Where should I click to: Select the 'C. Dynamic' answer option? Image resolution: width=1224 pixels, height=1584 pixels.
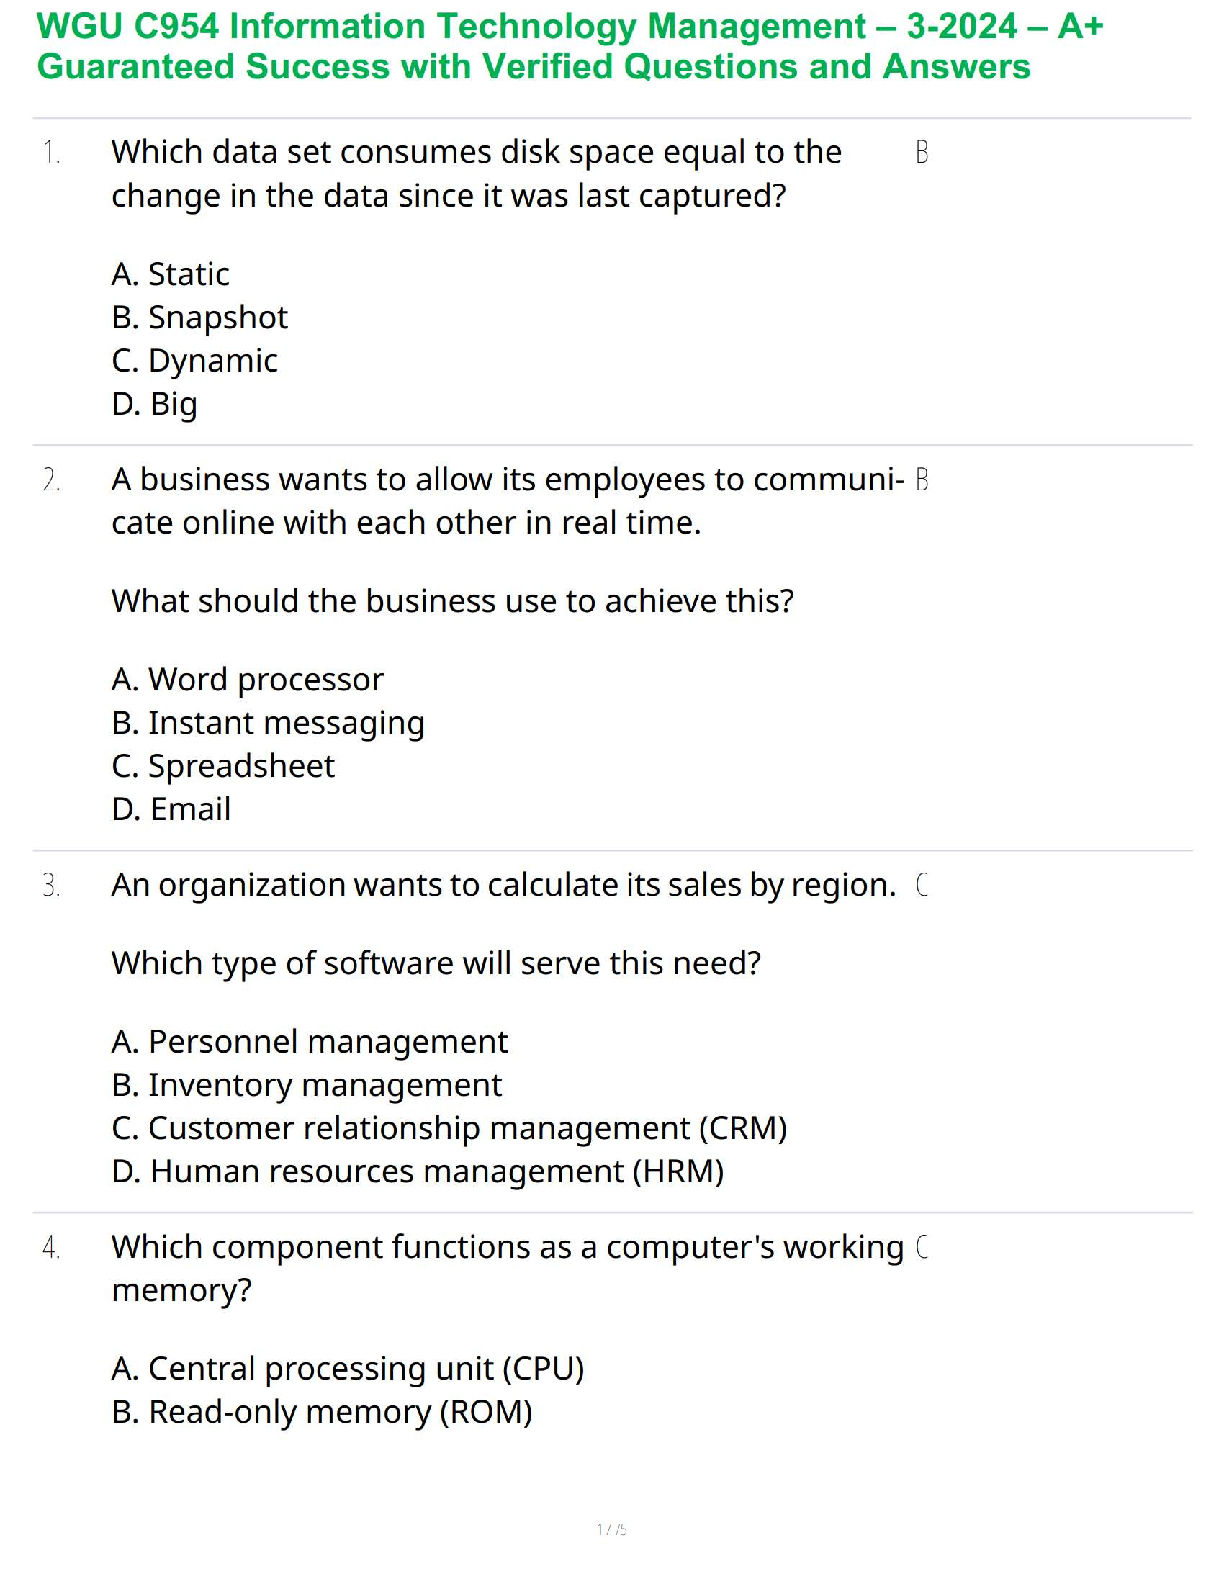(x=195, y=360)
